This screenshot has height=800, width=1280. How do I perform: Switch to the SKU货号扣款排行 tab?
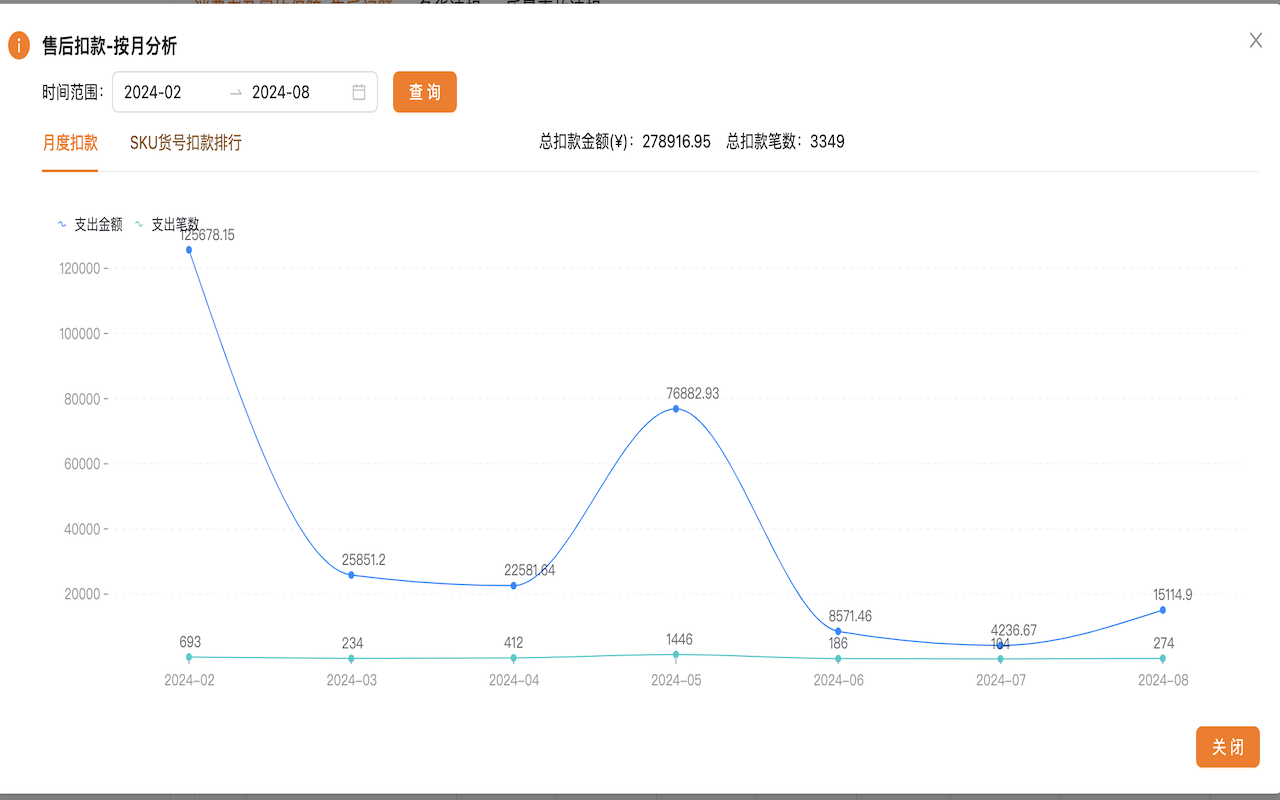[186, 143]
